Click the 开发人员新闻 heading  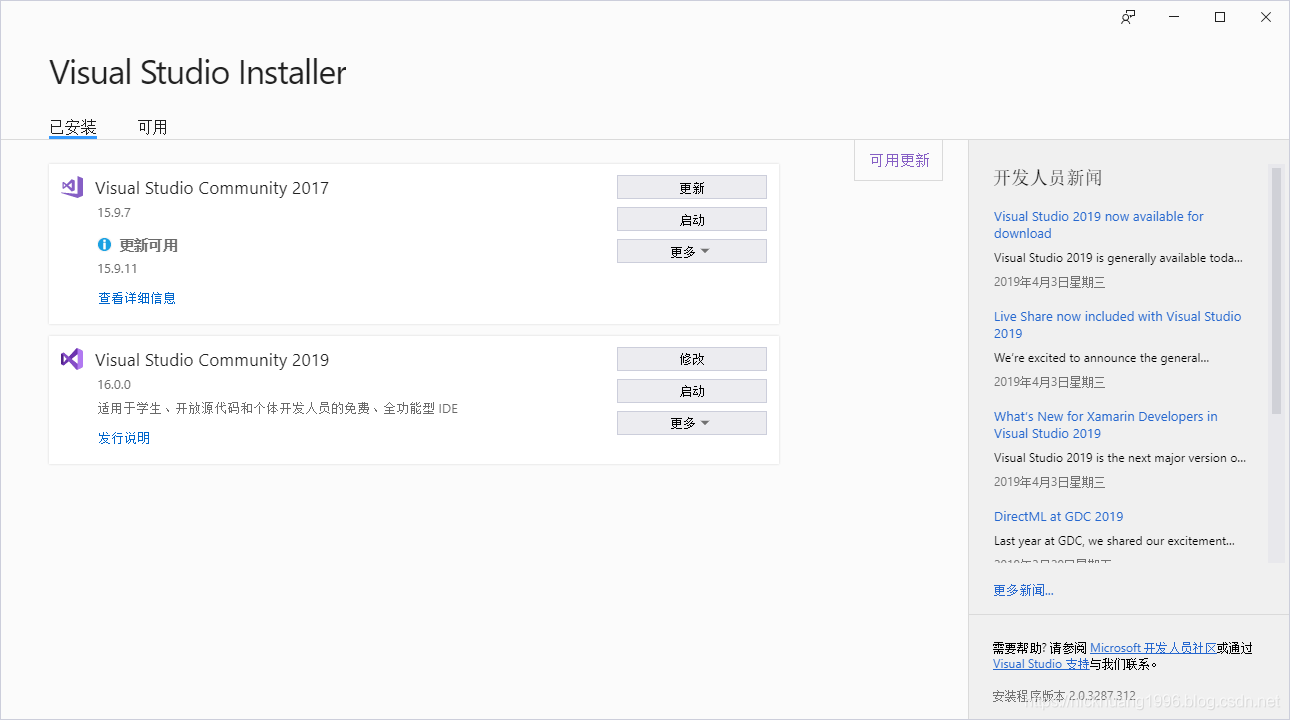(x=1048, y=178)
